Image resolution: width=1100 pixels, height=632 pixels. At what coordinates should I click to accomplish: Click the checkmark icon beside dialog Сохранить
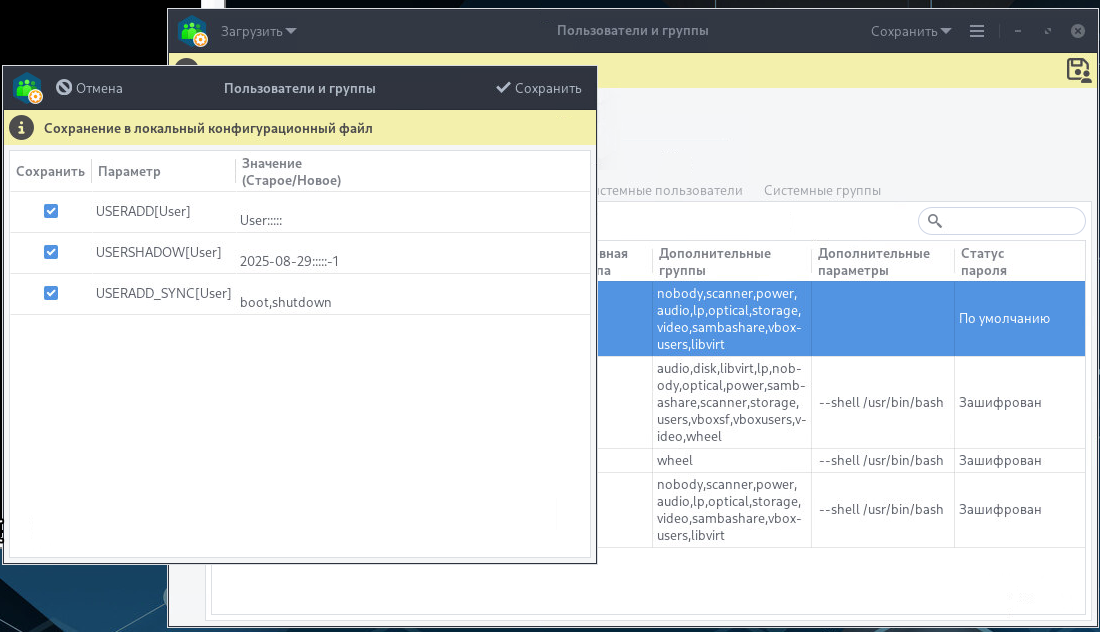[503, 88]
